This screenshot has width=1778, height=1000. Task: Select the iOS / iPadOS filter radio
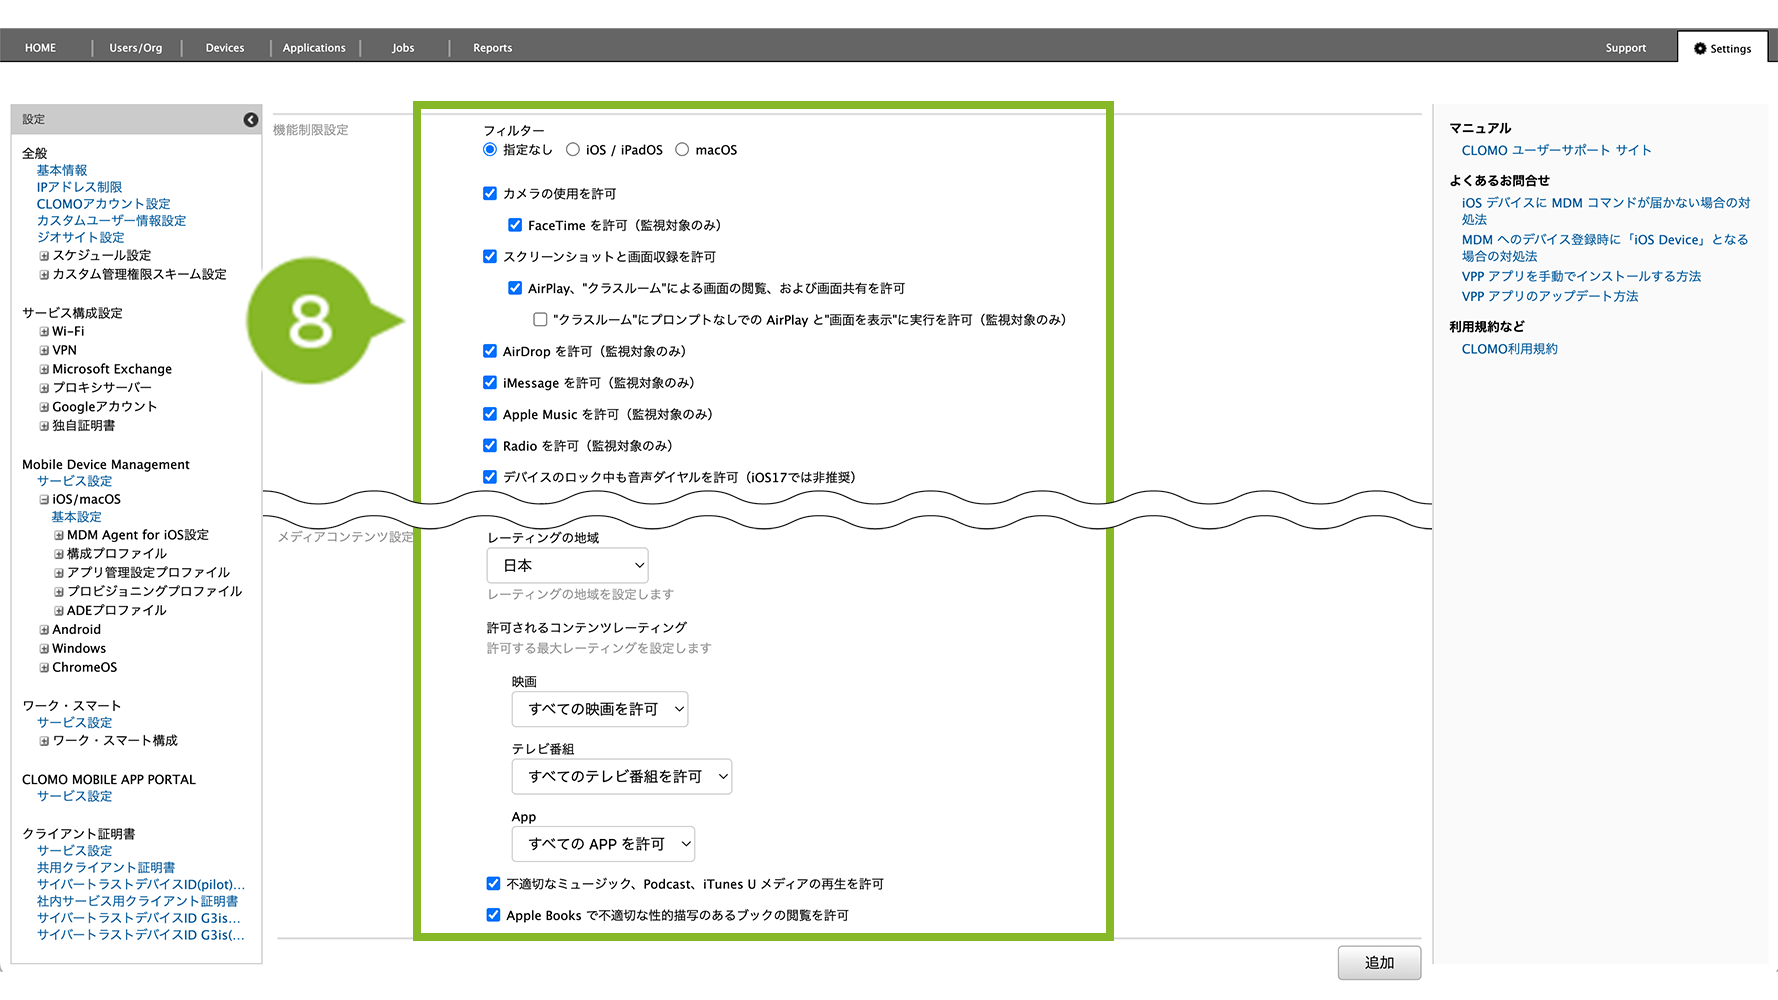tap(573, 150)
